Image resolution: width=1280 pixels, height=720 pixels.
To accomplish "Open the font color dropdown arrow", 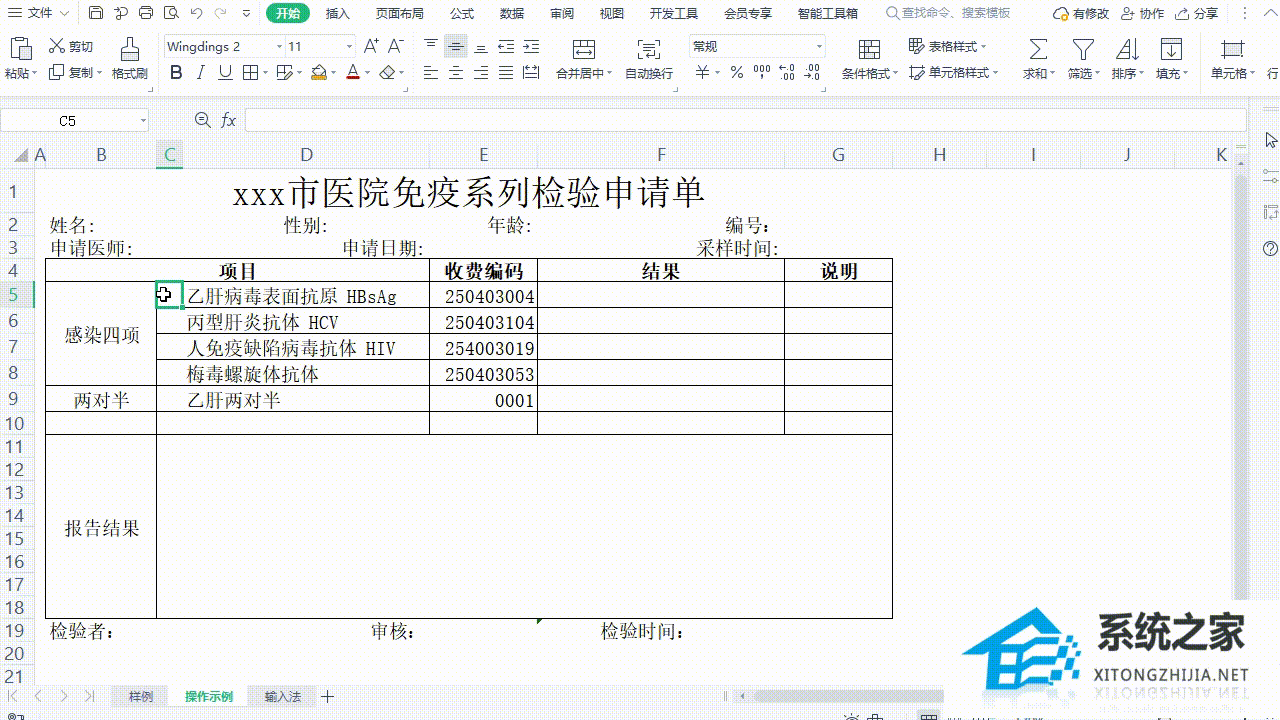I will point(368,74).
